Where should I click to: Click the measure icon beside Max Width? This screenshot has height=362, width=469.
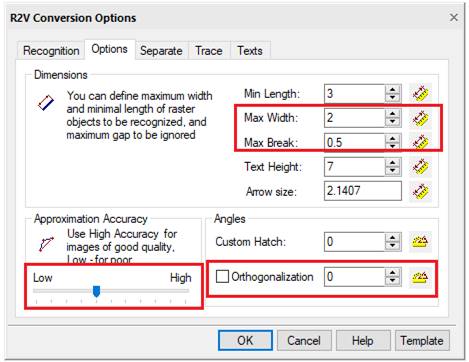[x=420, y=118]
